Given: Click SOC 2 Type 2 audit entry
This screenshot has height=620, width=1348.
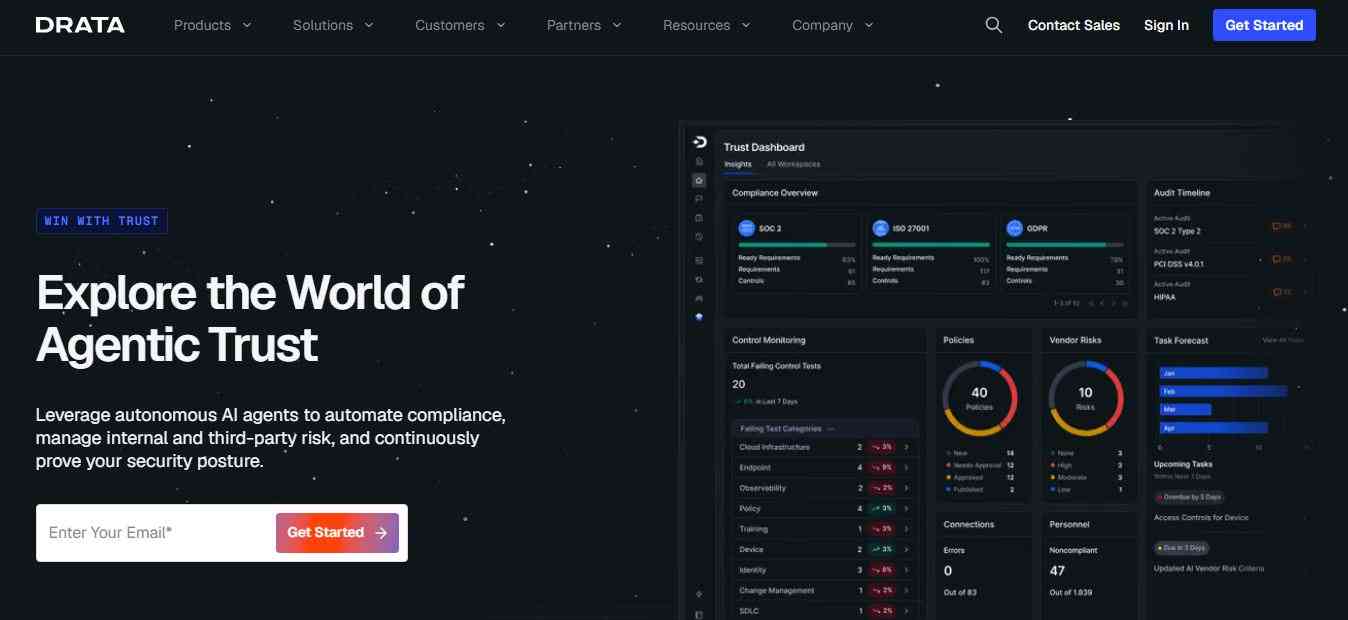Looking at the screenshot, I should (1177, 231).
